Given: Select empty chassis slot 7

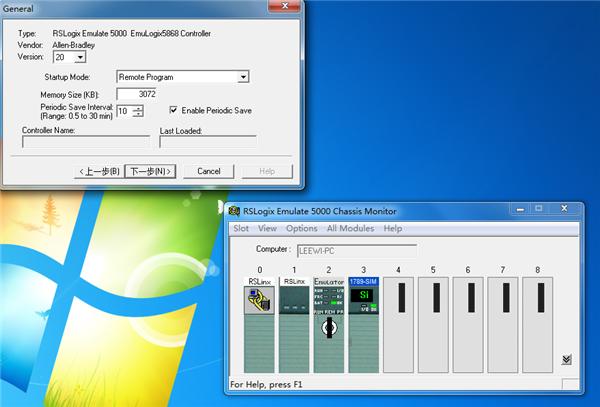Looking at the screenshot, I should (x=503, y=325).
